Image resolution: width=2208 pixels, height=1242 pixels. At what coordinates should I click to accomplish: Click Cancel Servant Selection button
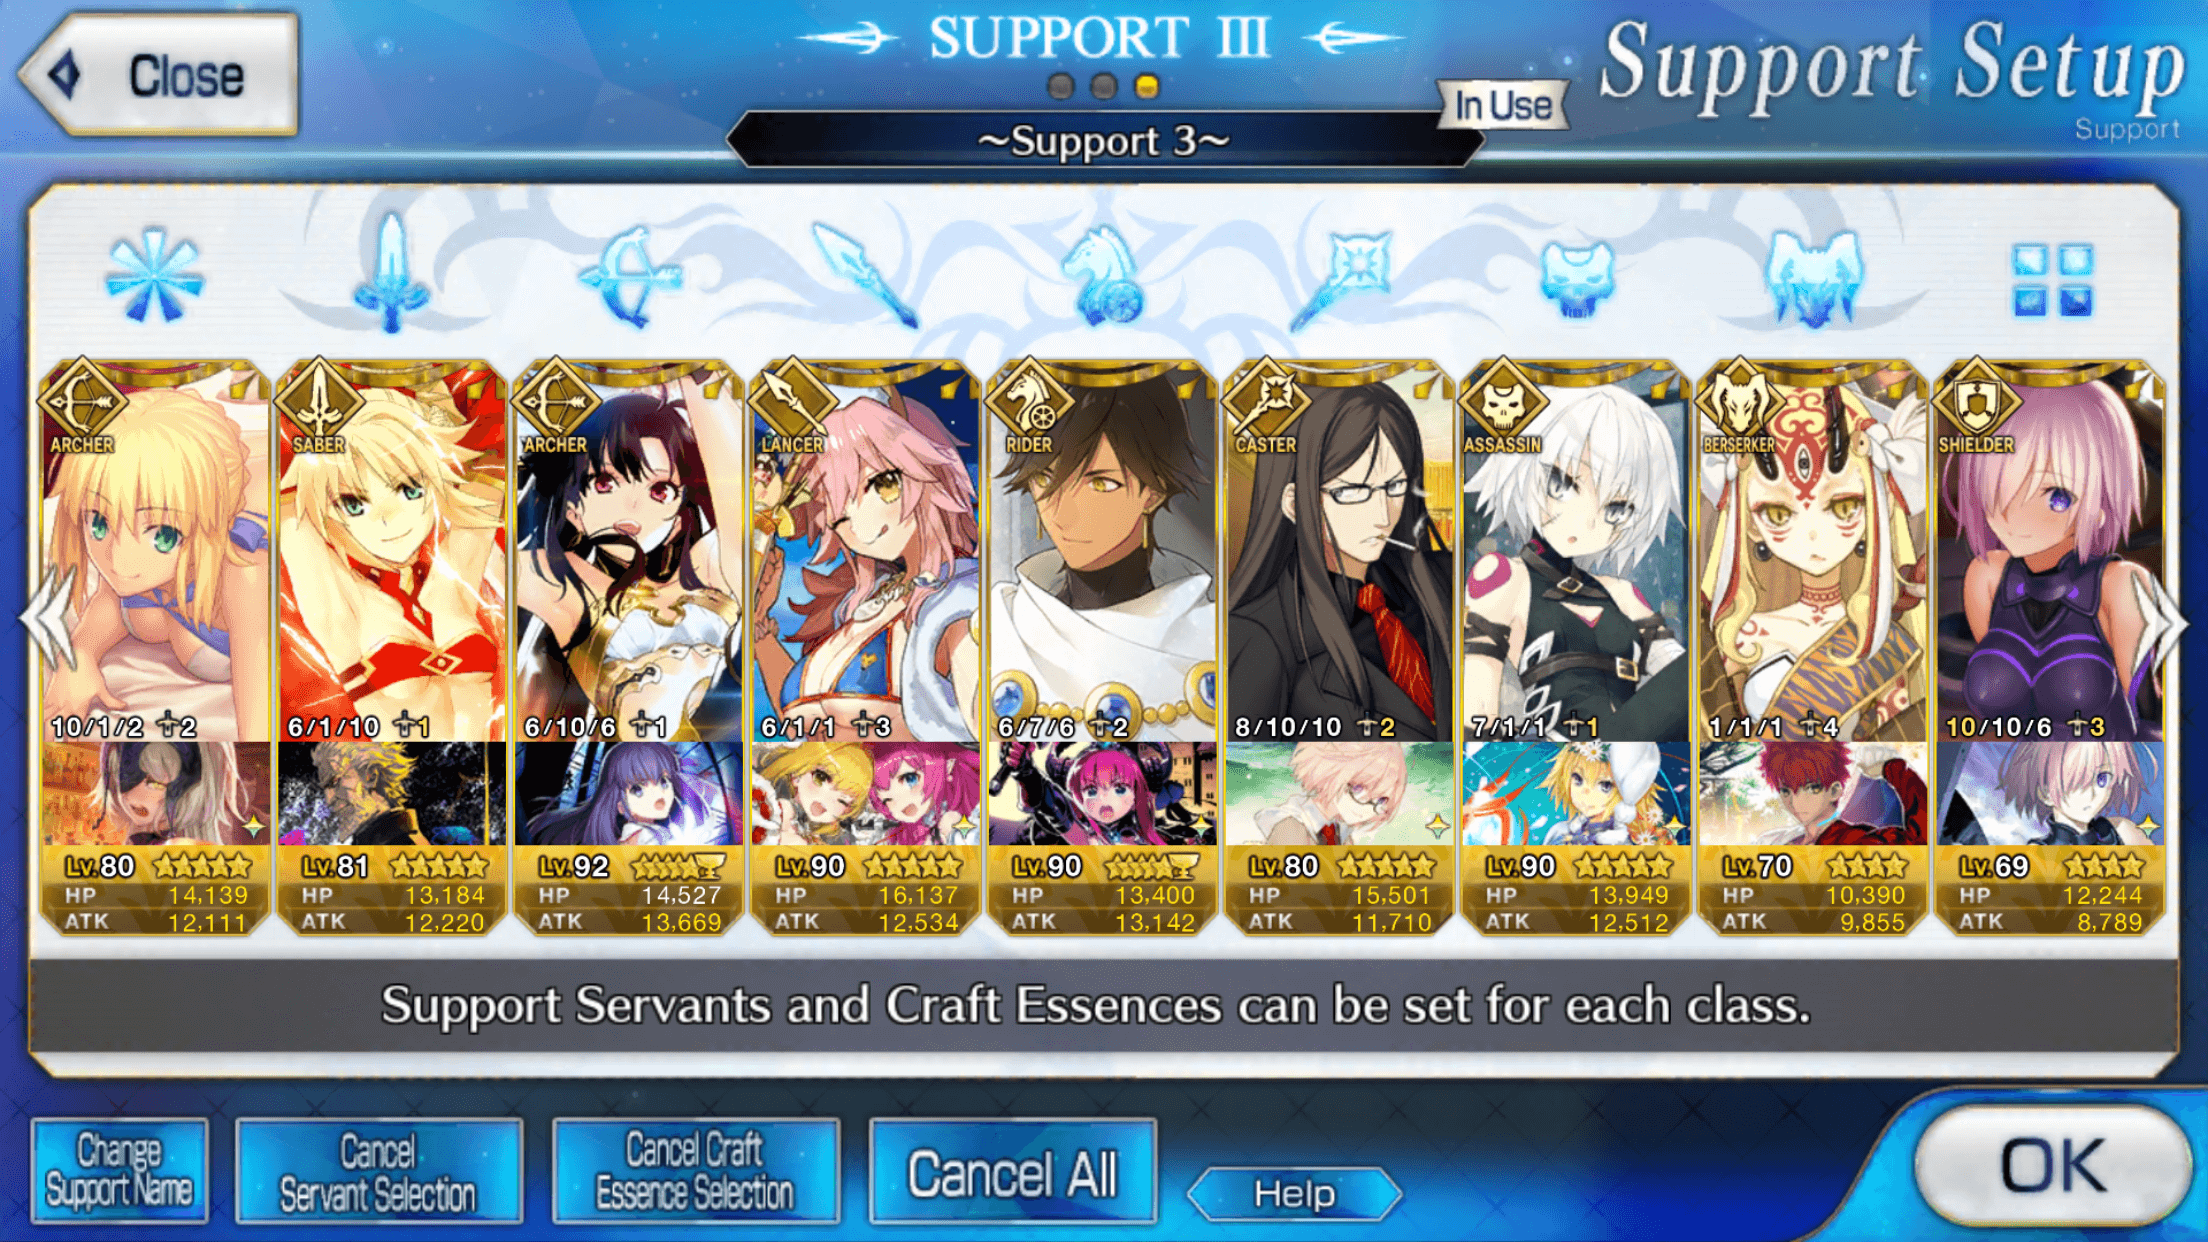378,1171
